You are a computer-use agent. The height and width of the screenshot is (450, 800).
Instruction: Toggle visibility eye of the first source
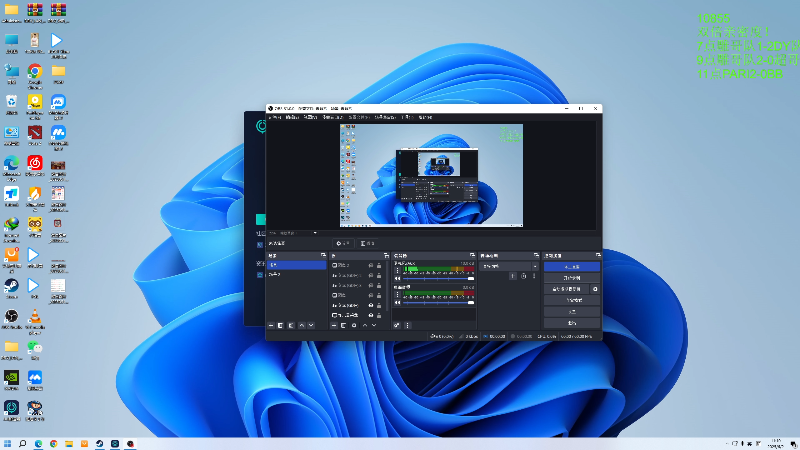pyautogui.click(x=371, y=265)
